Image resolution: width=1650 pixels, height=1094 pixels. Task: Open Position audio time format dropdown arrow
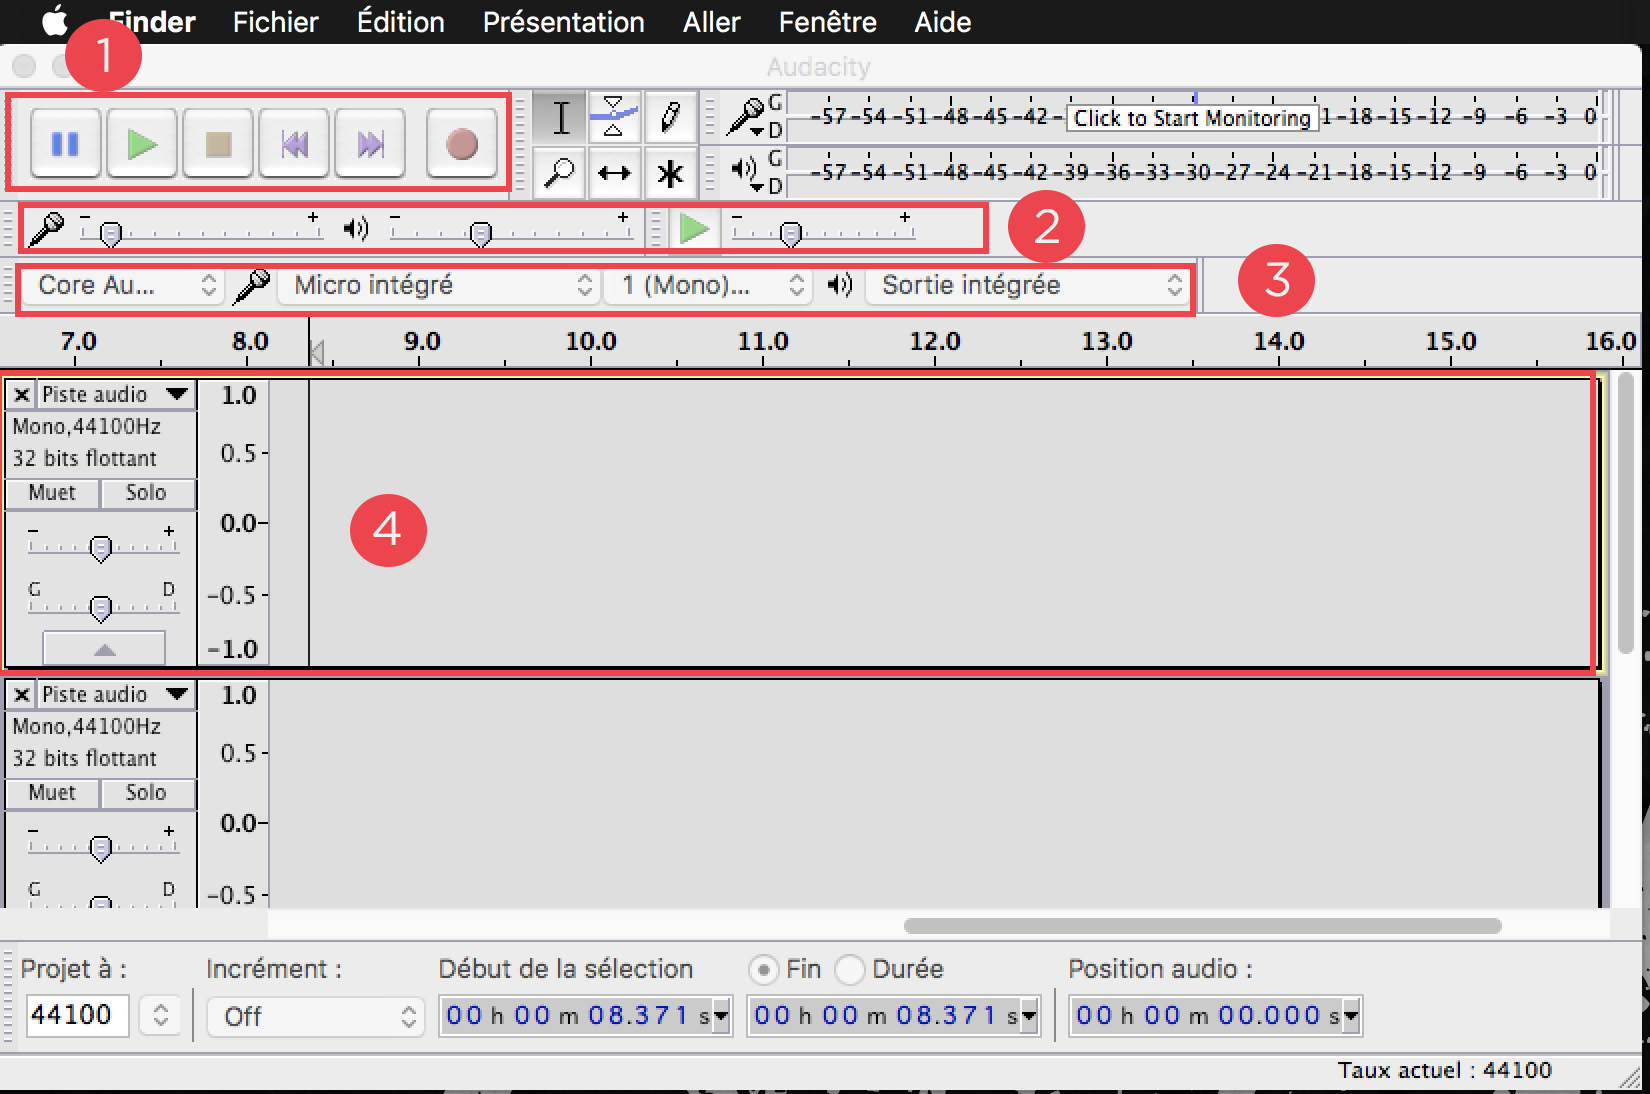(x=1350, y=1016)
